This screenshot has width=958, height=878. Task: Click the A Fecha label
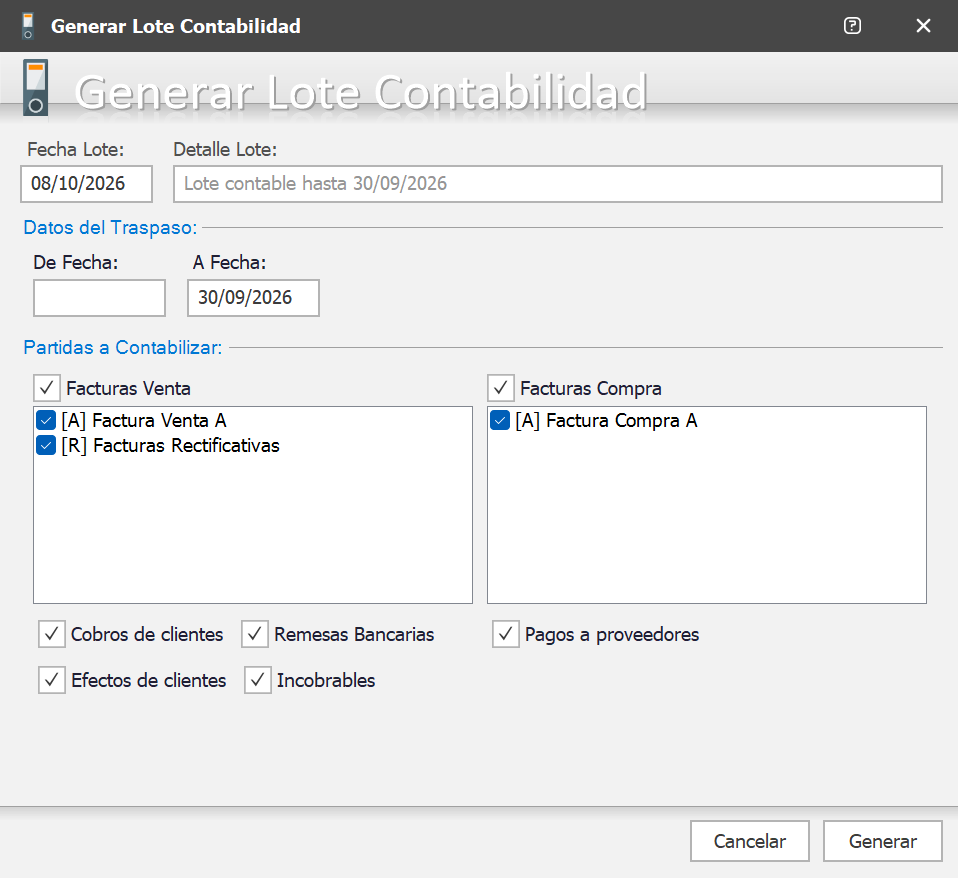(x=230, y=263)
